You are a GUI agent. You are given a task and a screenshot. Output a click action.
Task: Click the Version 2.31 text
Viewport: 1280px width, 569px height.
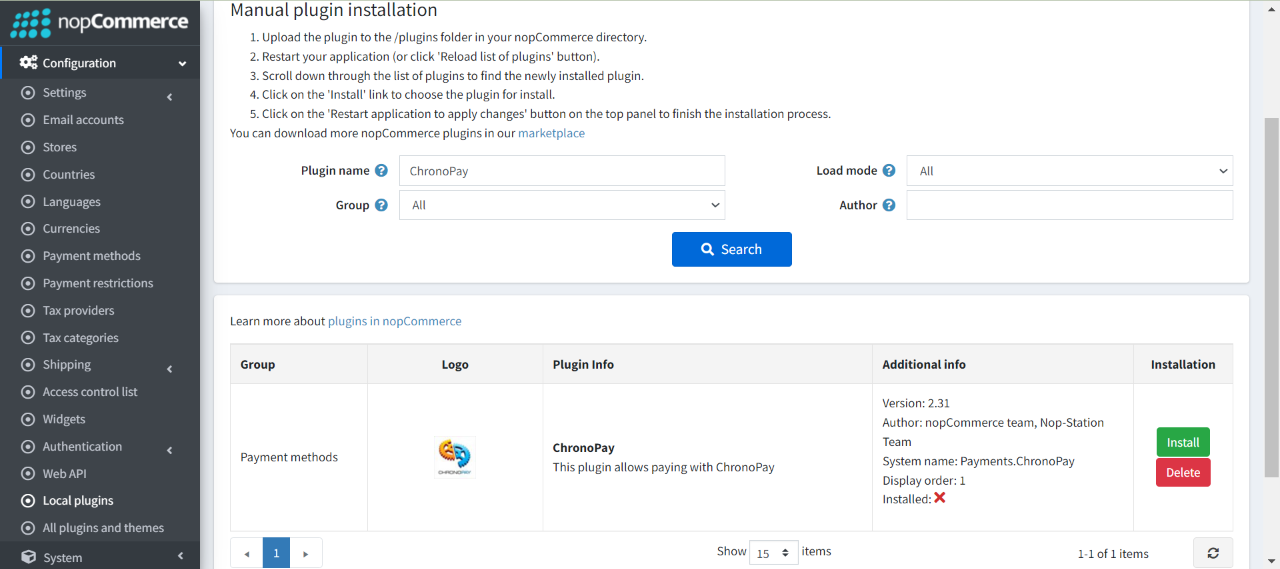(x=916, y=403)
